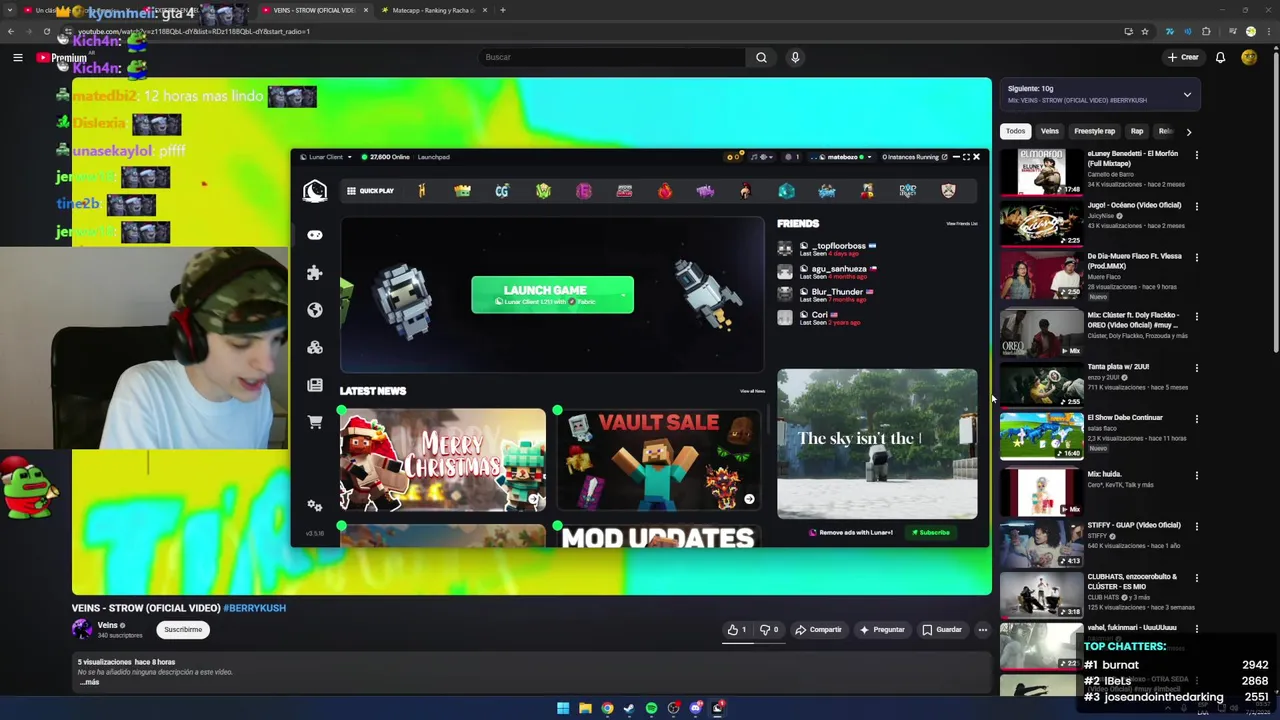Image resolution: width=1280 pixels, height=720 pixels.
Task: Open Lunar Client home via moon logo
Action: pos(315,192)
